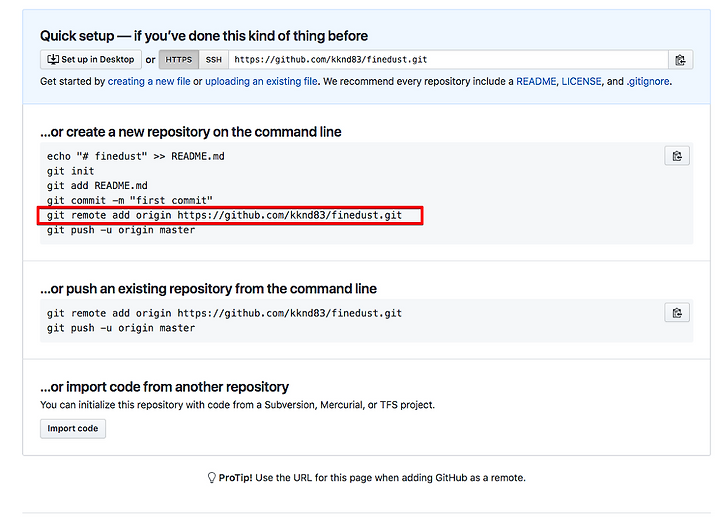
Task: Click the git push -u origin master line in push section
Action: point(121,328)
